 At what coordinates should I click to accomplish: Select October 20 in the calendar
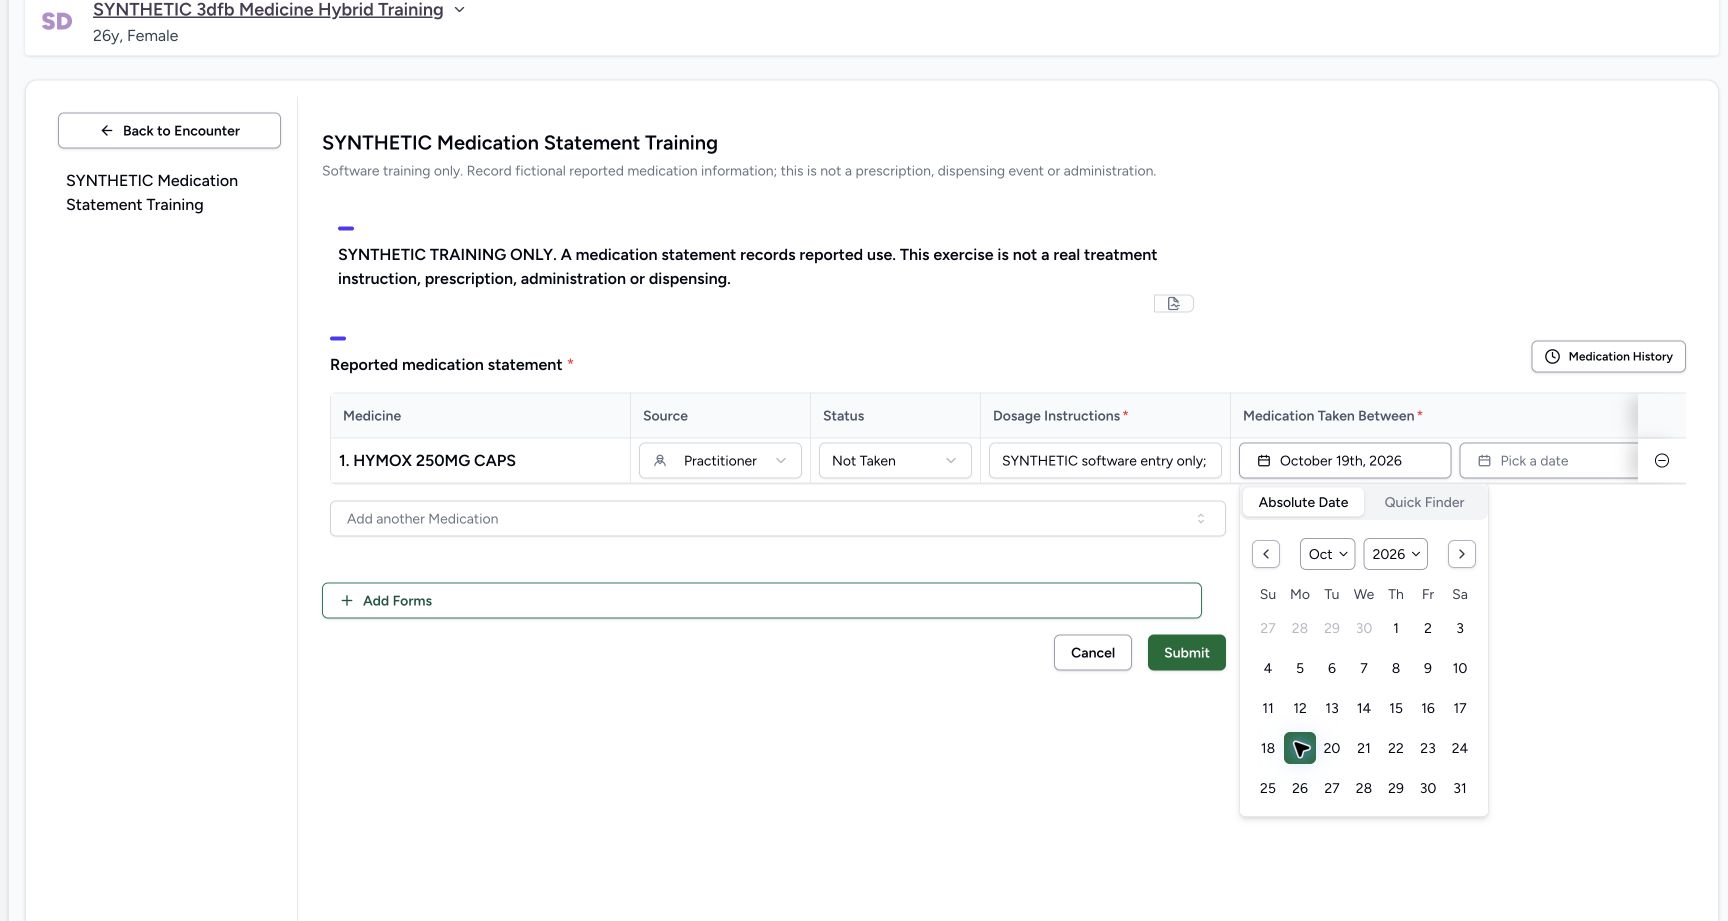click(1332, 748)
